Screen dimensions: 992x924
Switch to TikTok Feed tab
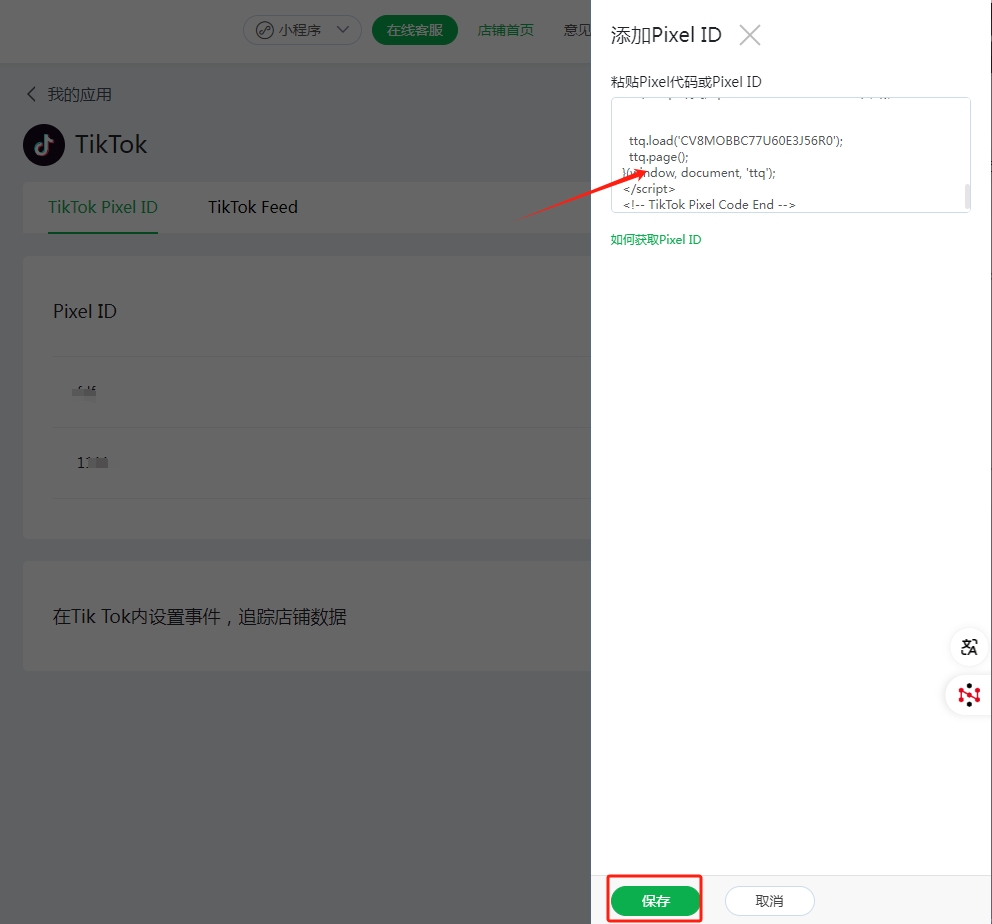[253, 207]
